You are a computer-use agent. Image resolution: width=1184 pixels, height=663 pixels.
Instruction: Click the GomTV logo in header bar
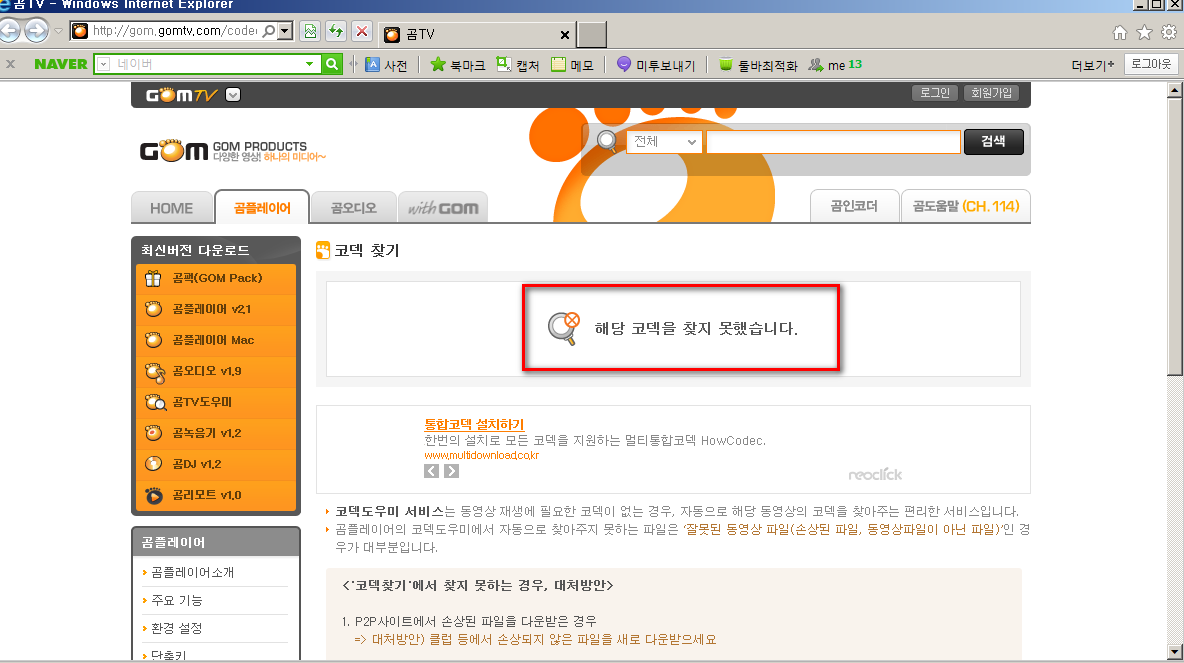click(181, 95)
